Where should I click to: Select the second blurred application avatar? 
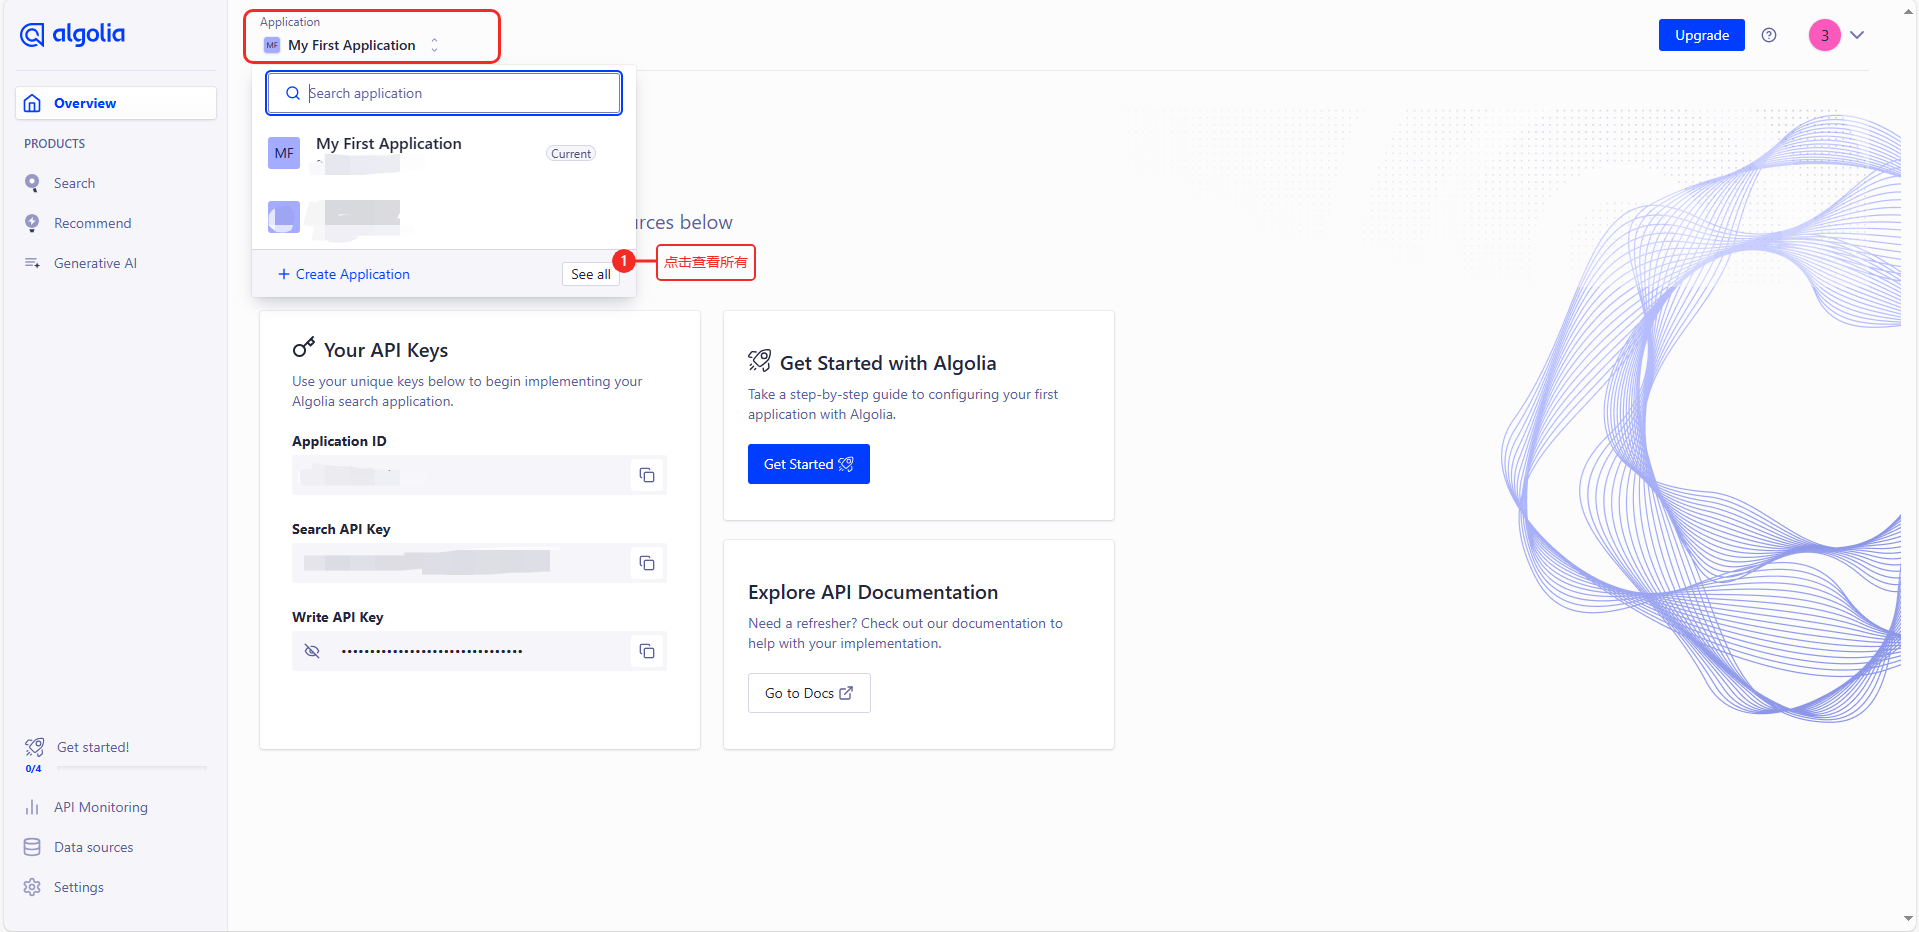click(x=284, y=217)
